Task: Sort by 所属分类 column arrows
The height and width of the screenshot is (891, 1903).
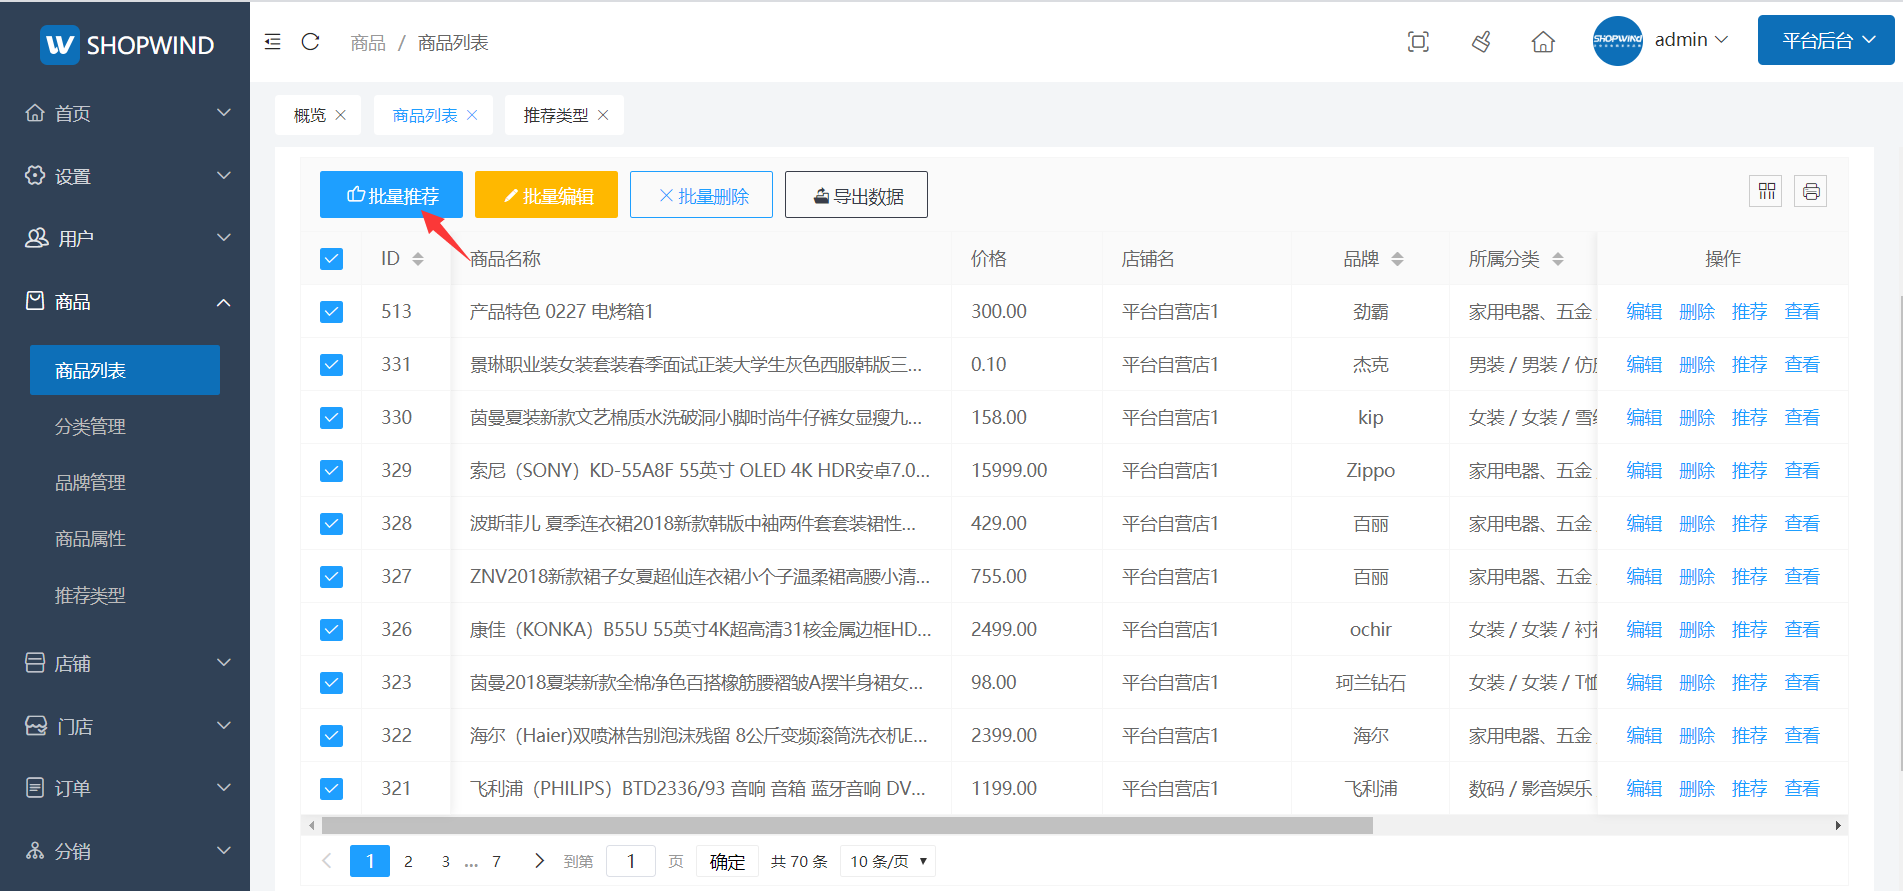Action: point(1557,259)
